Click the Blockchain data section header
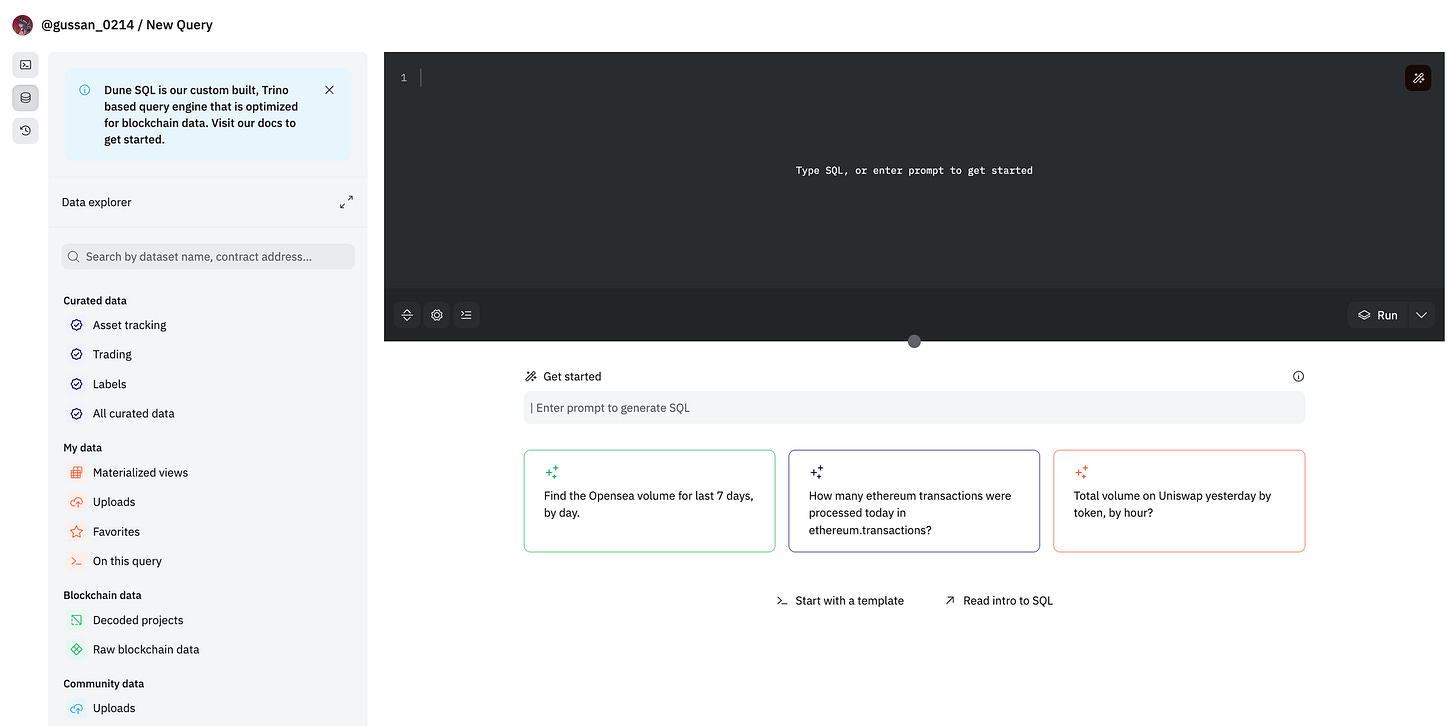The width and height of the screenshot is (1456, 726). pyautogui.click(x=102, y=596)
